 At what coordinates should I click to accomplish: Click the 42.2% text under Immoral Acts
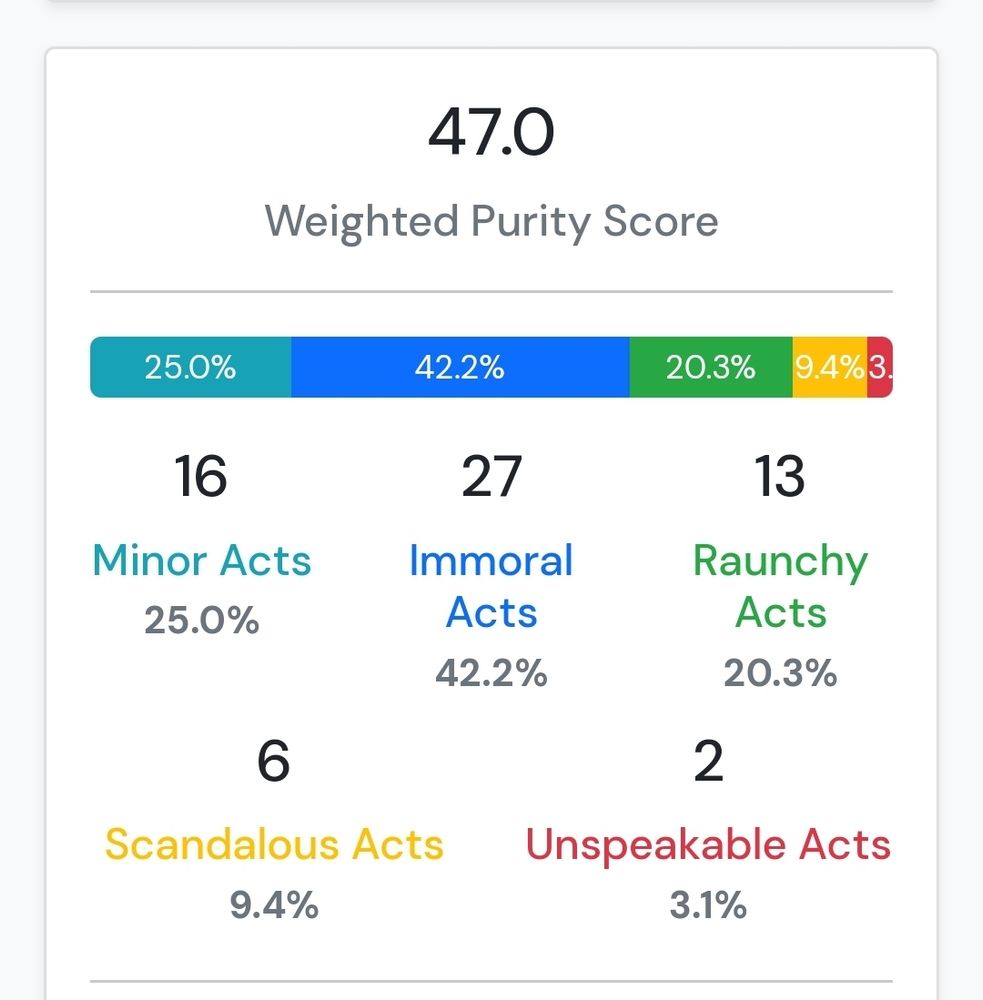point(491,673)
